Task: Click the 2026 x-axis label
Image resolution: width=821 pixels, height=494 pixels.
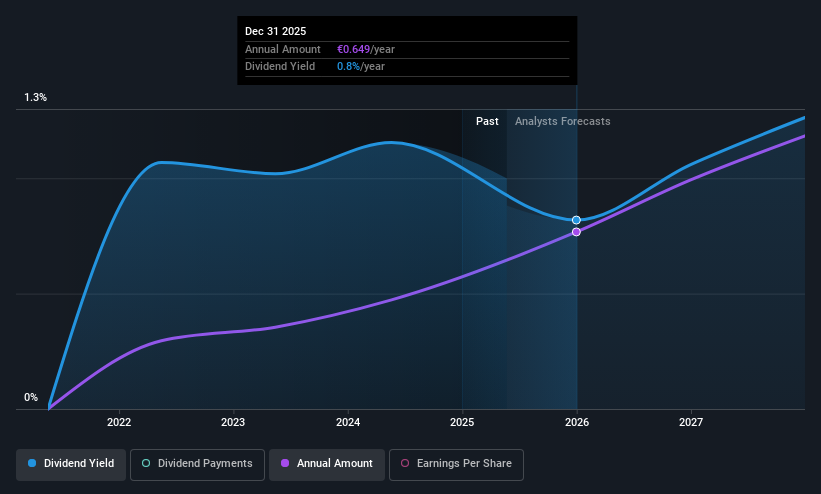Action: click(577, 422)
